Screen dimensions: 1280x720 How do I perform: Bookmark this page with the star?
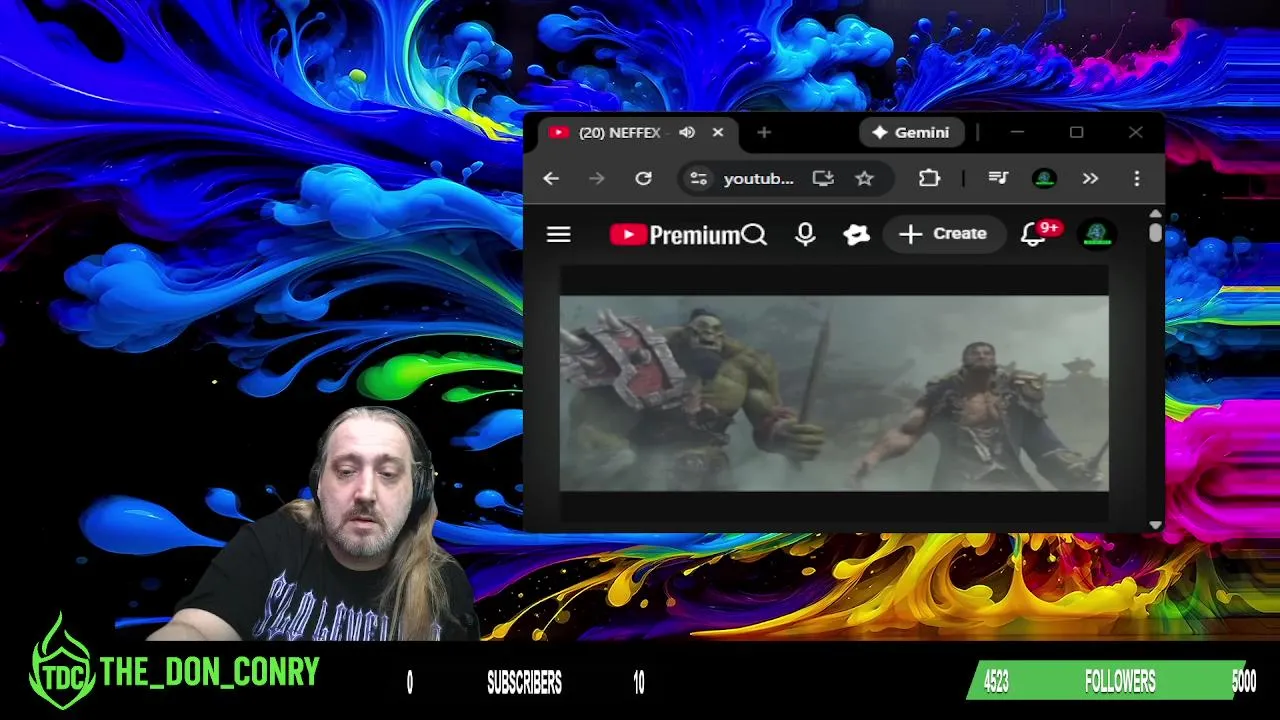(865, 178)
